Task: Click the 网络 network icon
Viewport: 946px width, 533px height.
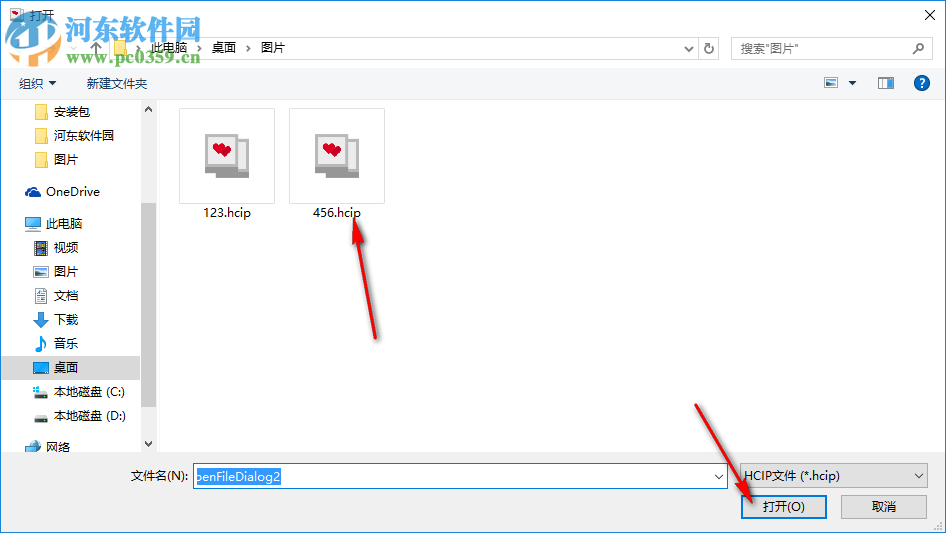Action: (33, 447)
